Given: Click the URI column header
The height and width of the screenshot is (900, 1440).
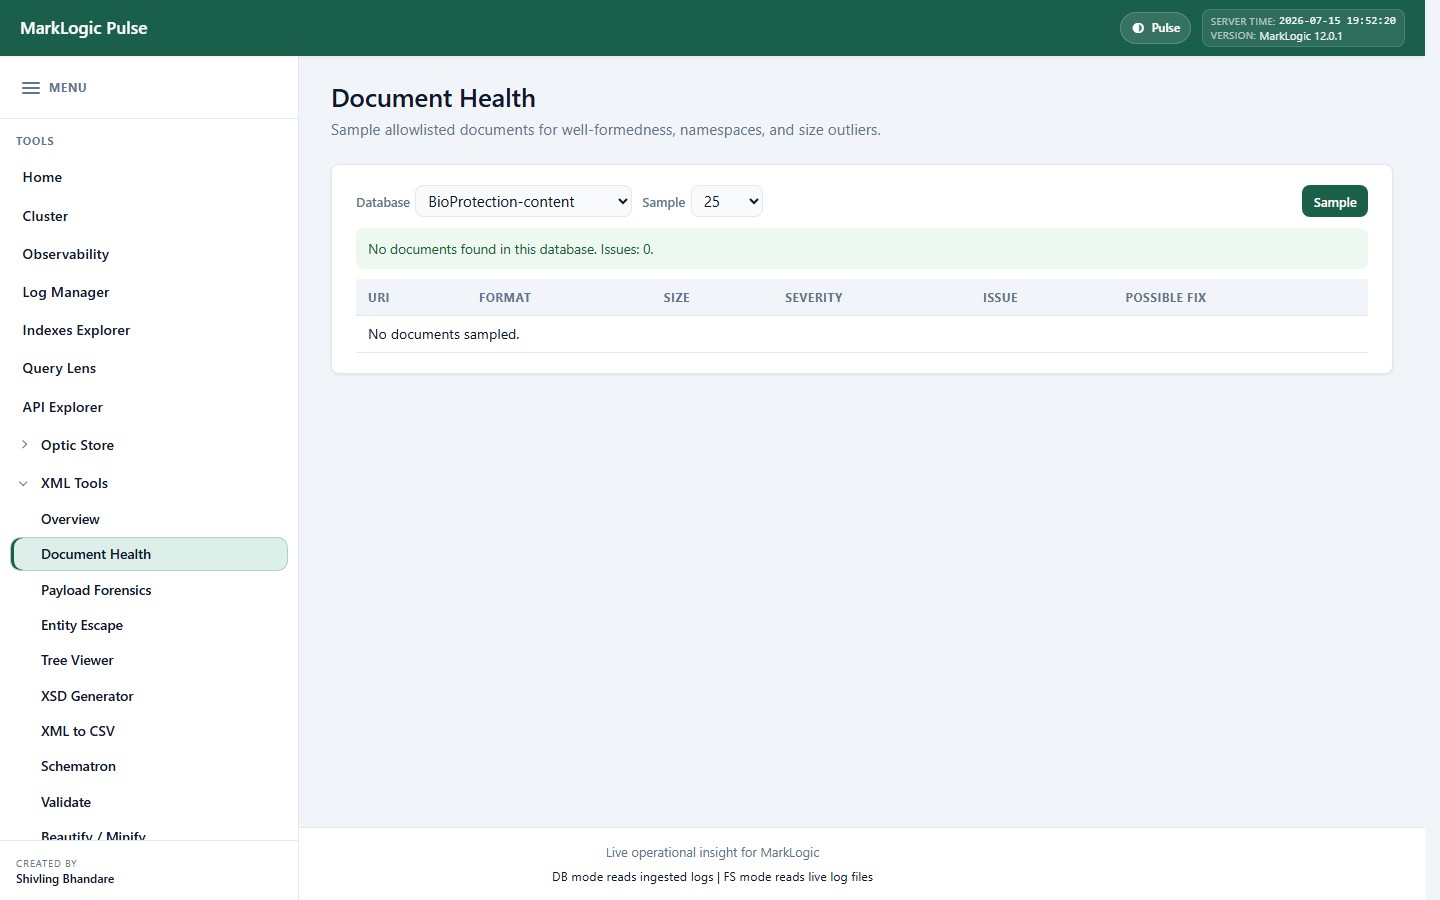Looking at the screenshot, I should pos(379,298).
